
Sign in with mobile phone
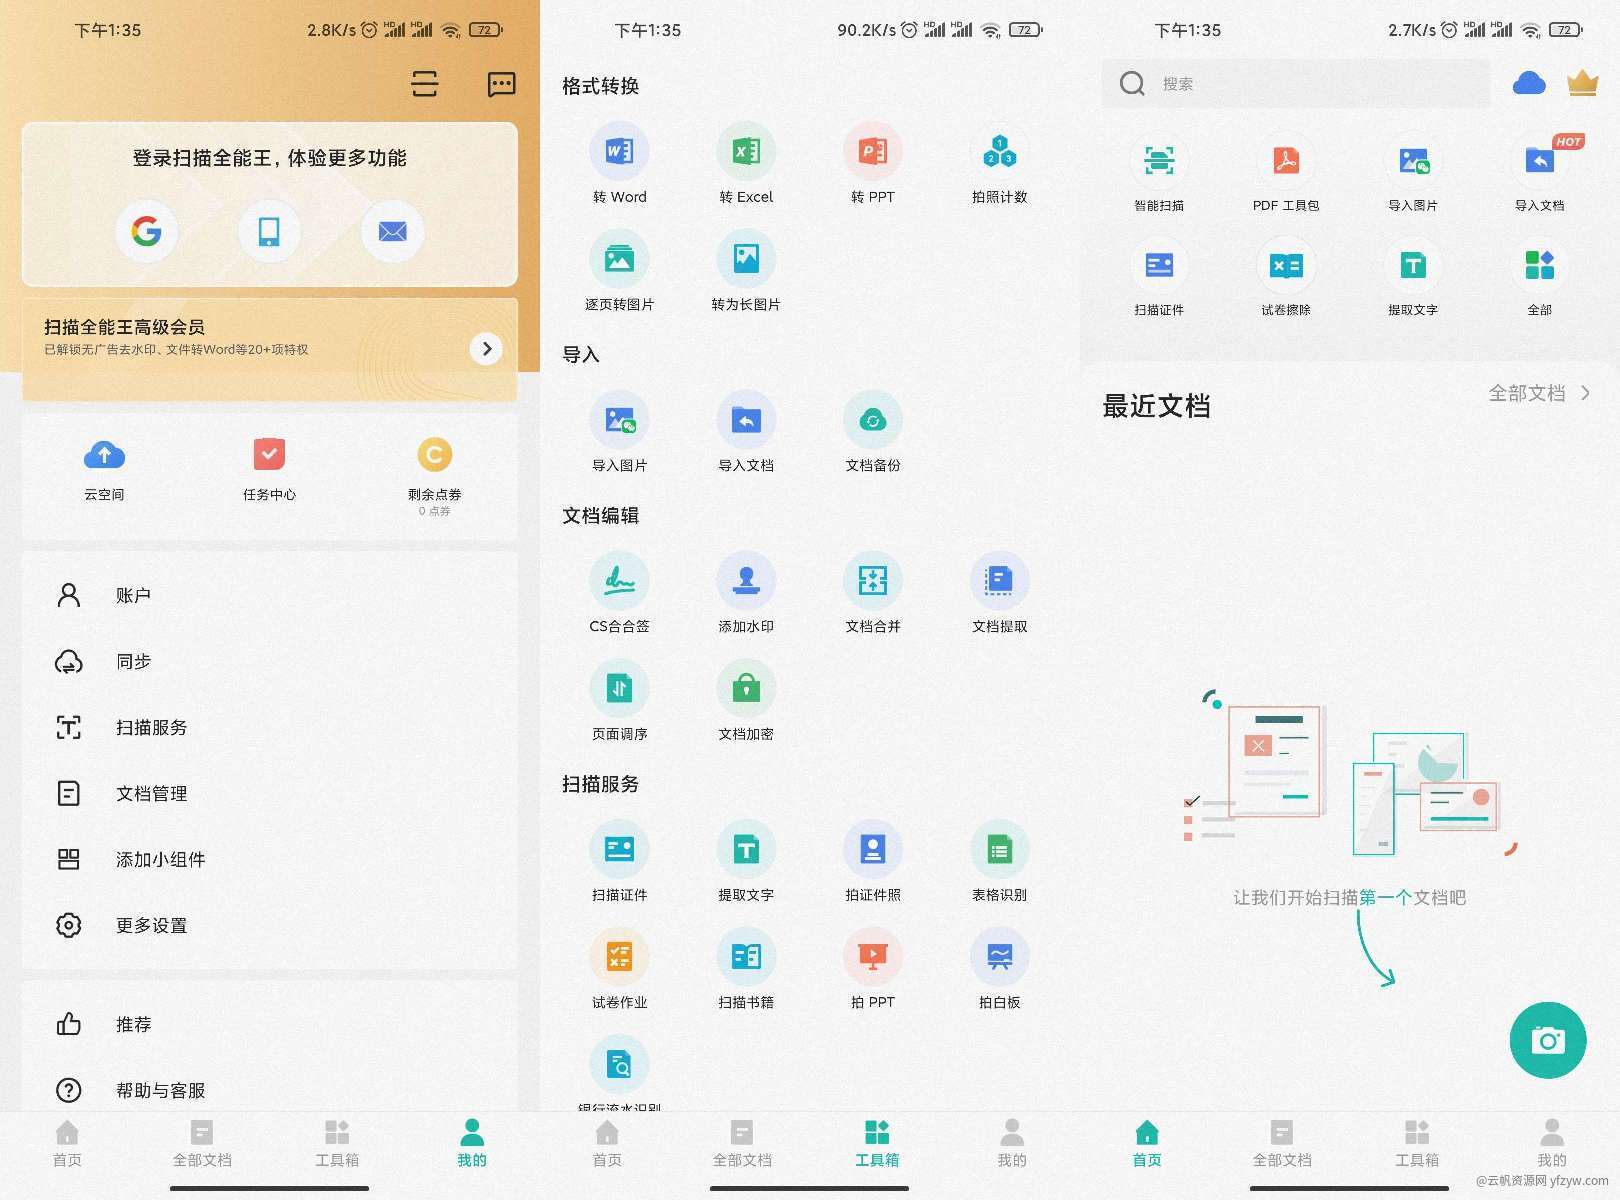pos(269,231)
